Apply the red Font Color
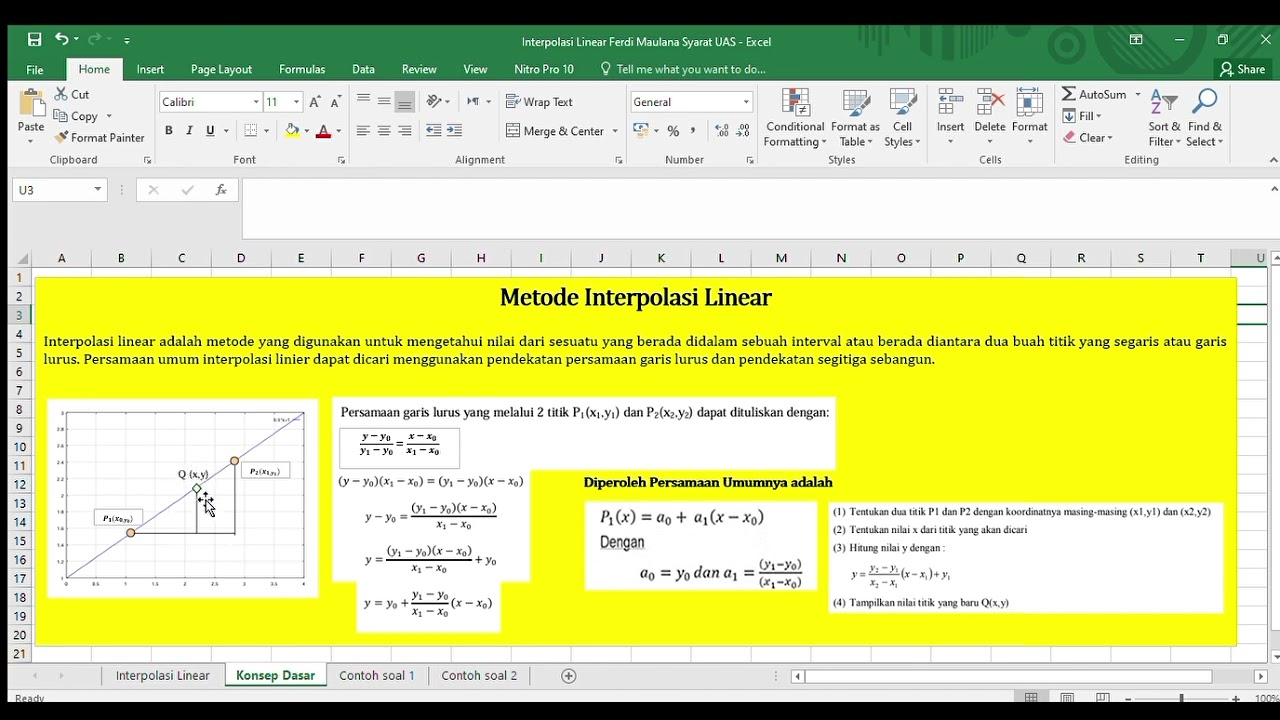This screenshot has height=720, width=1280. (x=323, y=131)
